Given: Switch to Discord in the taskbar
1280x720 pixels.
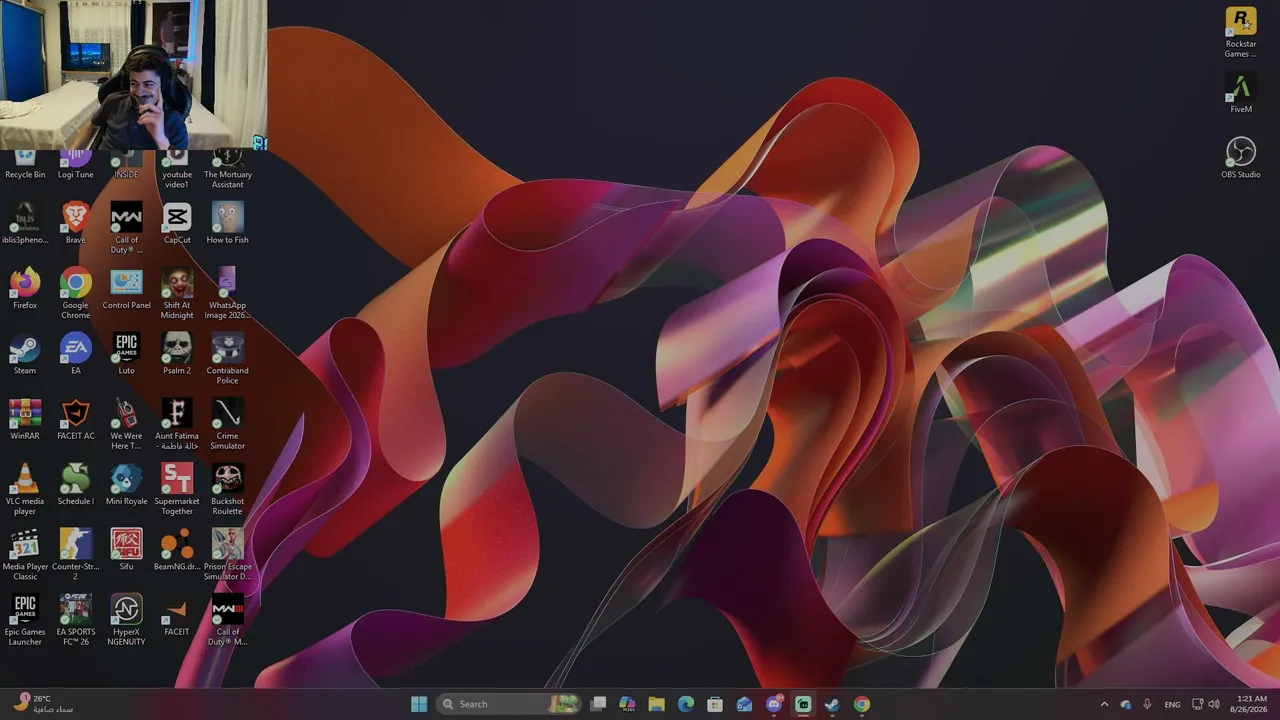Looking at the screenshot, I should (774, 704).
